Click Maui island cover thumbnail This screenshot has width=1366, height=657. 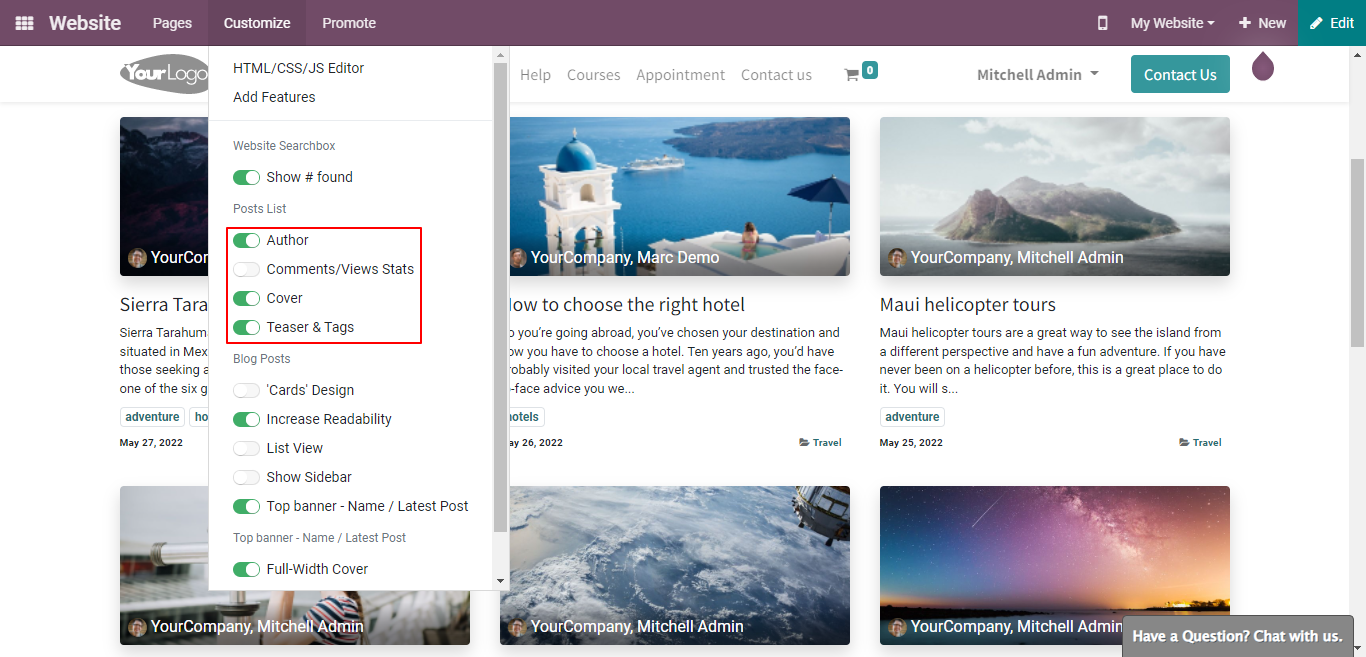pos(1054,196)
